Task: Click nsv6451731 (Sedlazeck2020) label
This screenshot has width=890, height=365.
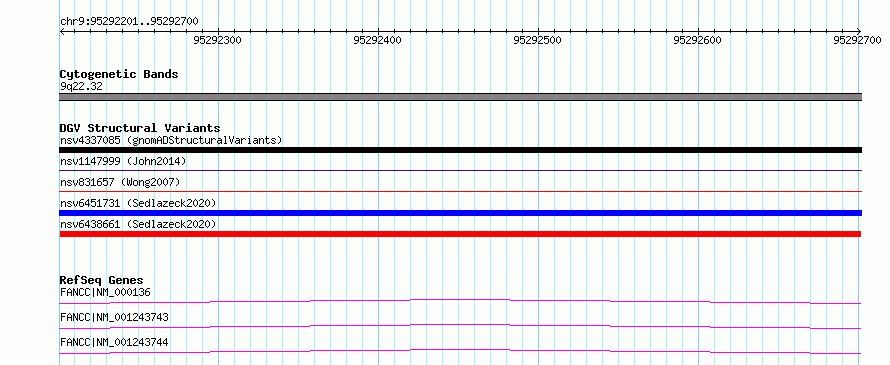Action: click(138, 203)
